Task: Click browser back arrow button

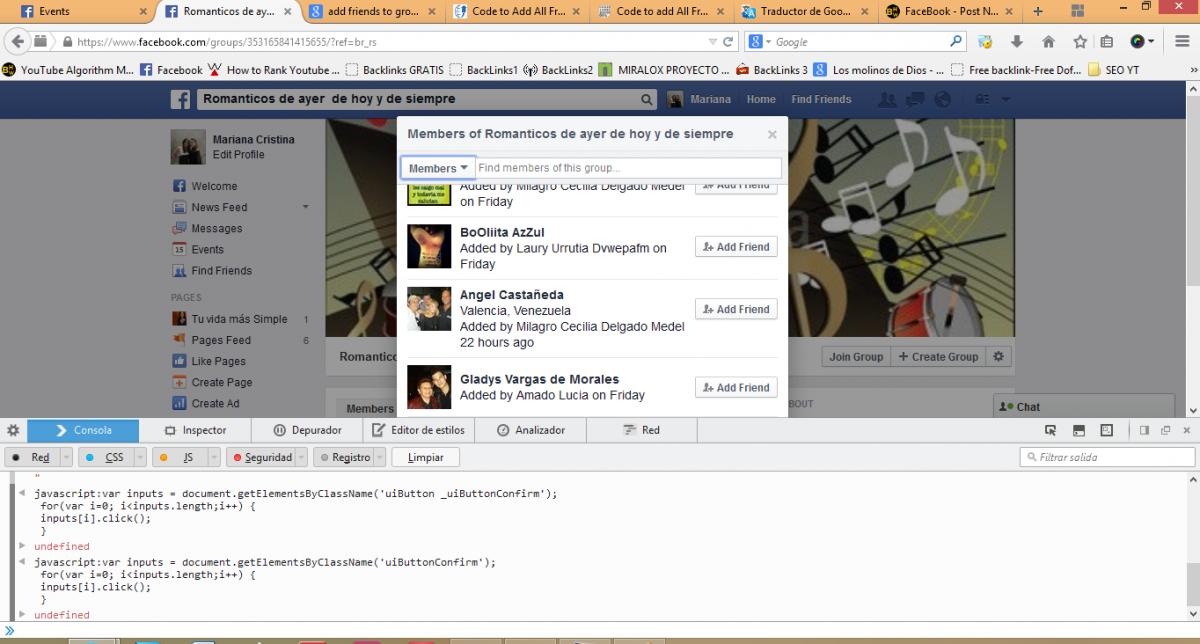Action: click(18, 42)
